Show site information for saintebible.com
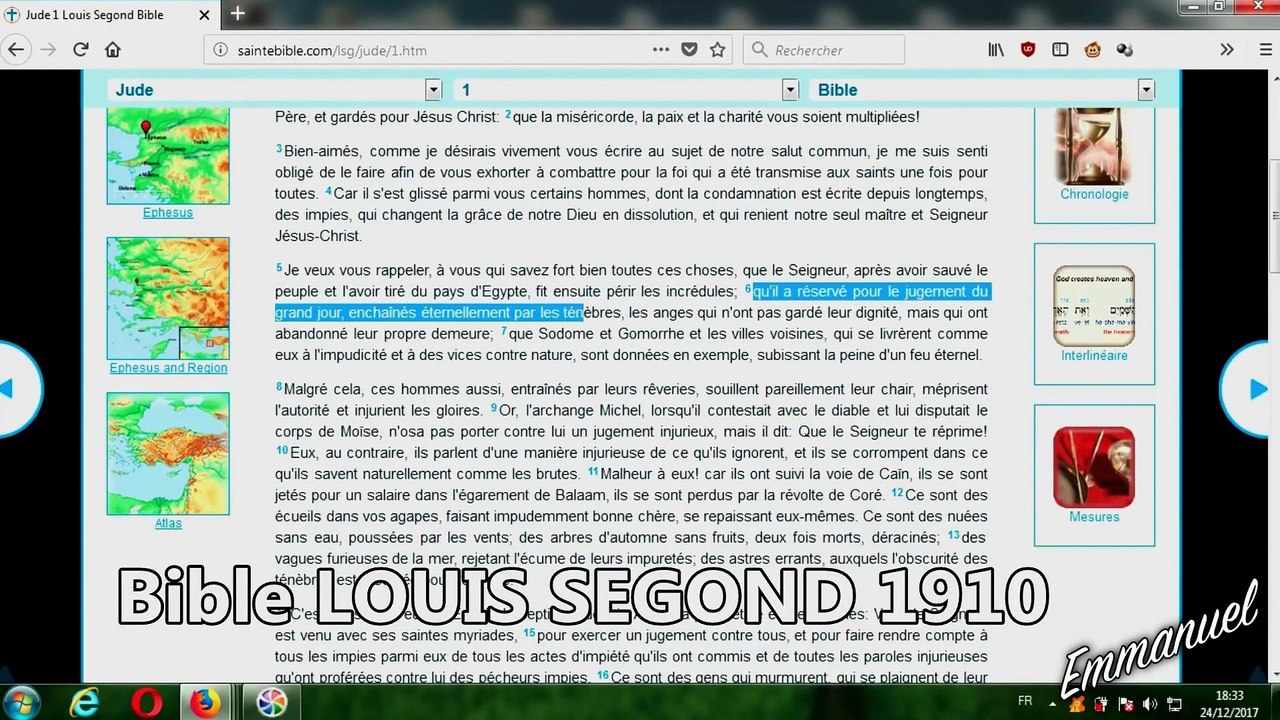The image size is (1280, 720). click(220, 50)
